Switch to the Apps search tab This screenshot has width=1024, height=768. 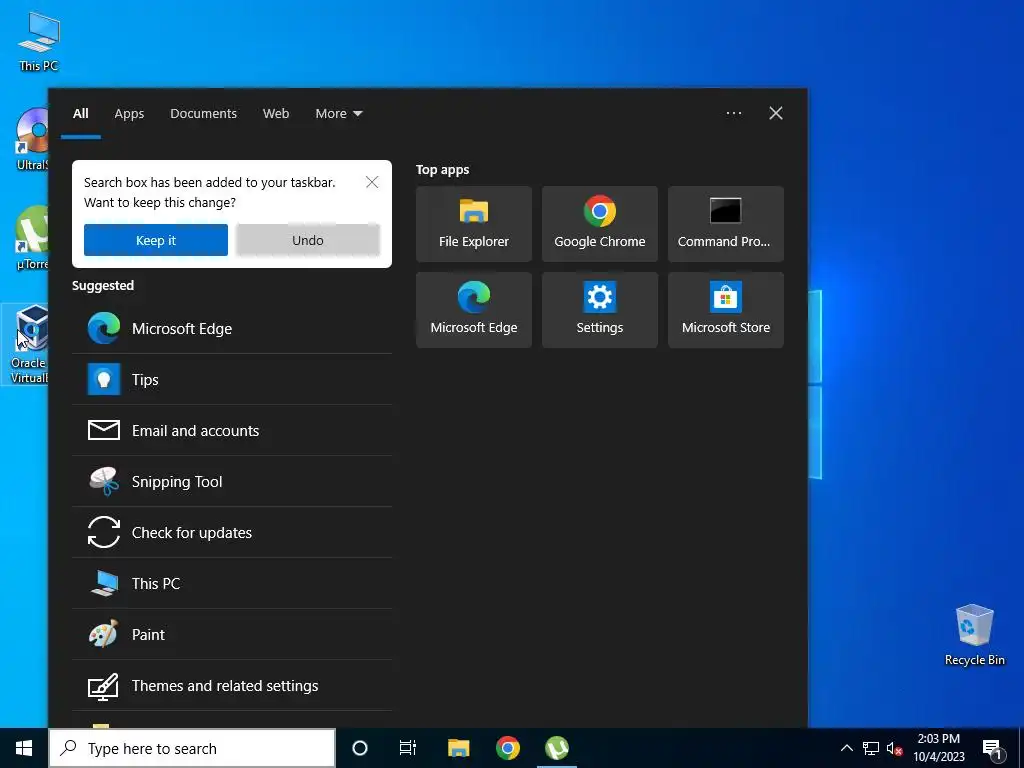(x=129, y=114)
